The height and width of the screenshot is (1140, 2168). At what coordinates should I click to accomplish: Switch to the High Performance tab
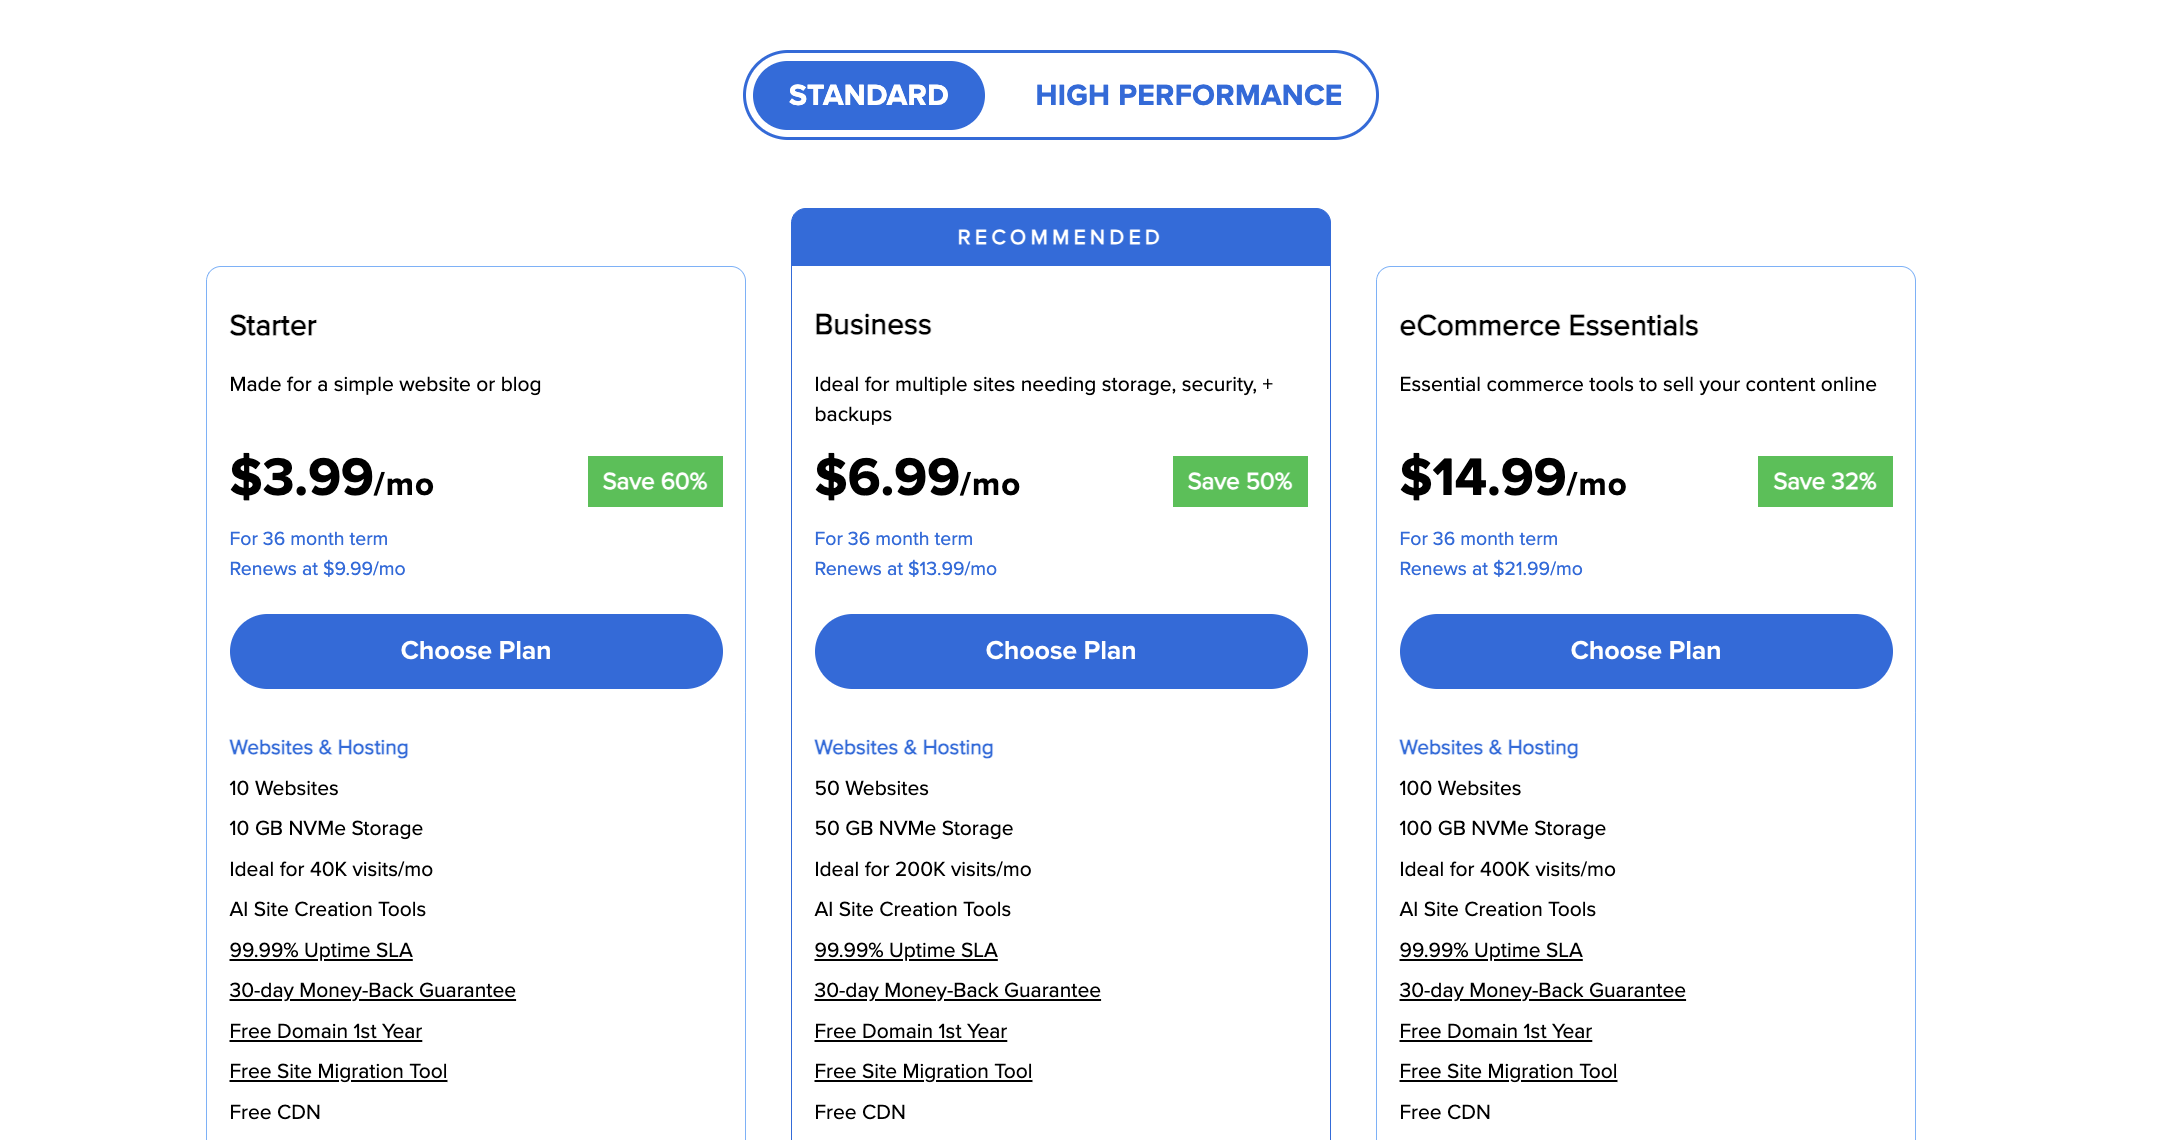click(x=1189, y=95)
